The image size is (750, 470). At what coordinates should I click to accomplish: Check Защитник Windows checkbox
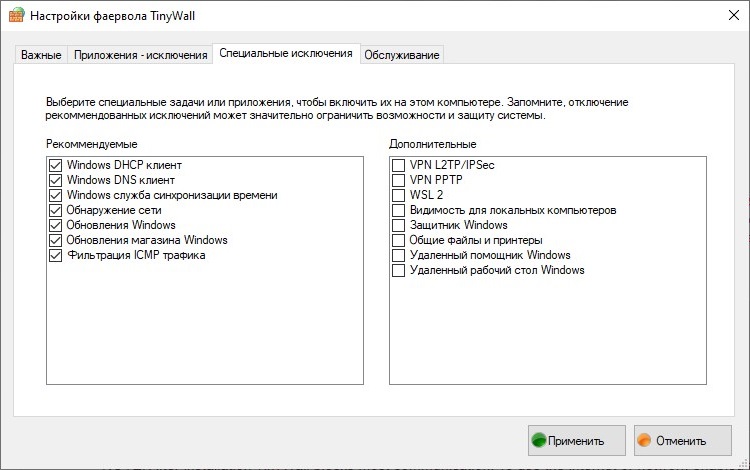399,225
